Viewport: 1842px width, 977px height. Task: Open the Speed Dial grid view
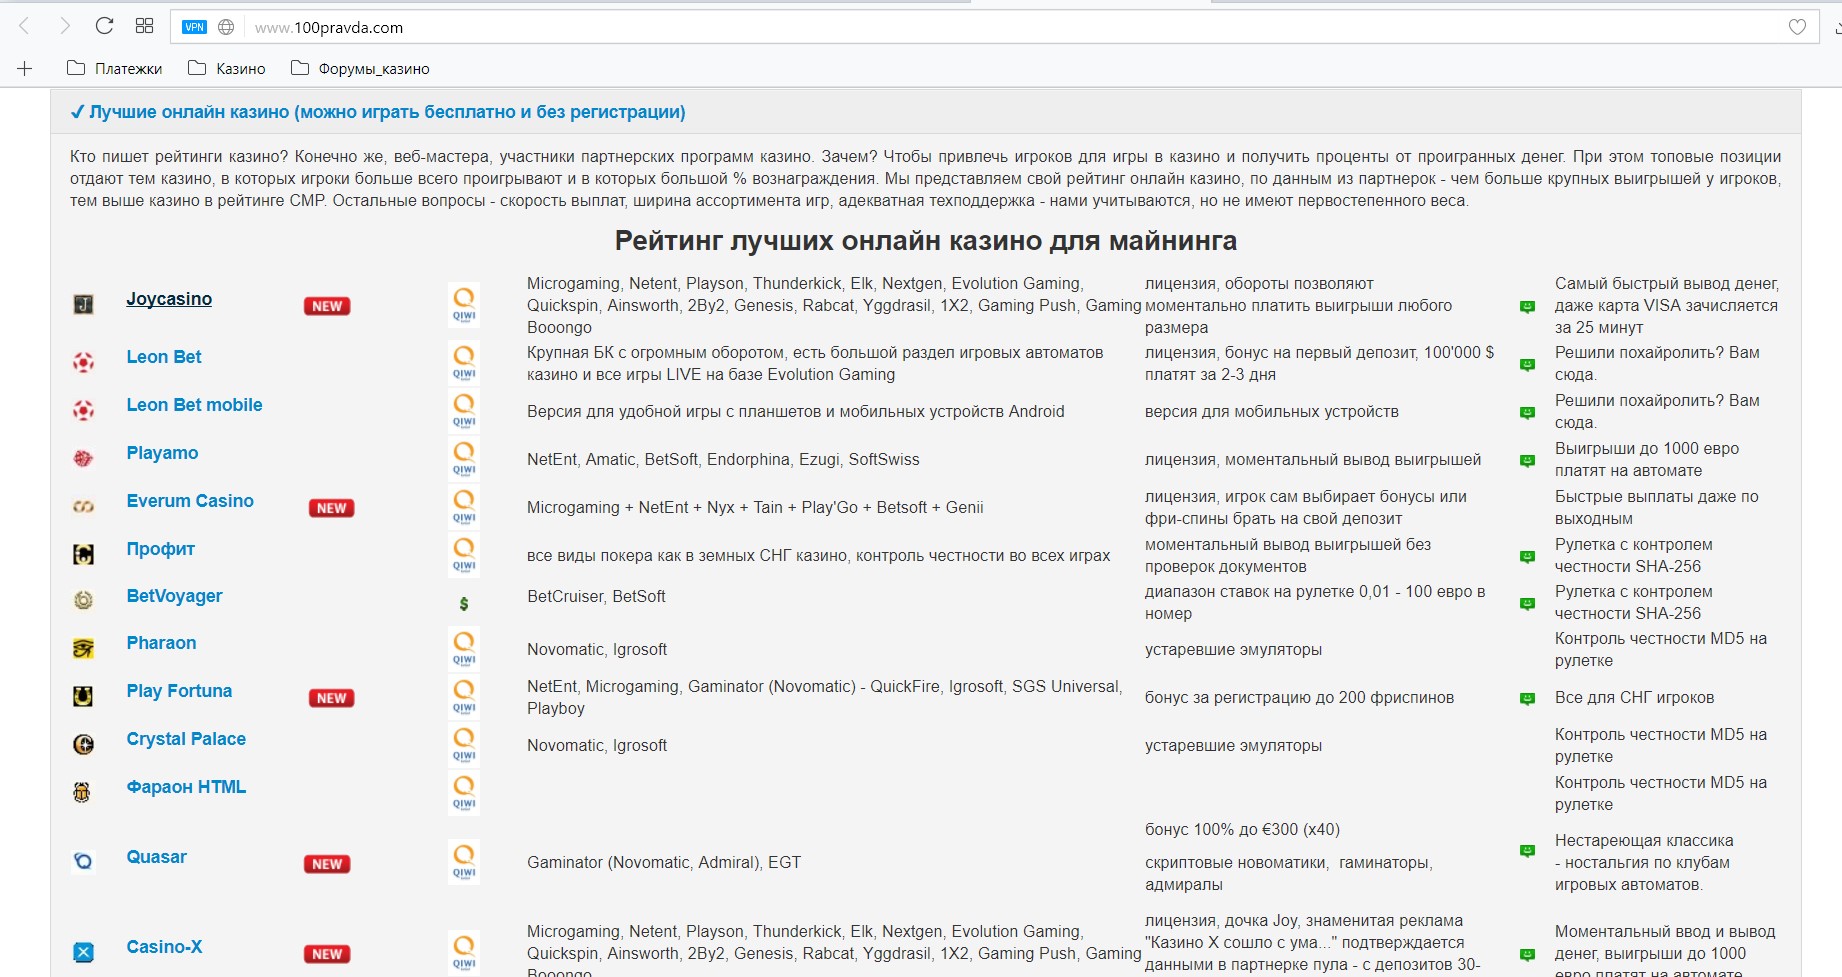click(144, 26)
